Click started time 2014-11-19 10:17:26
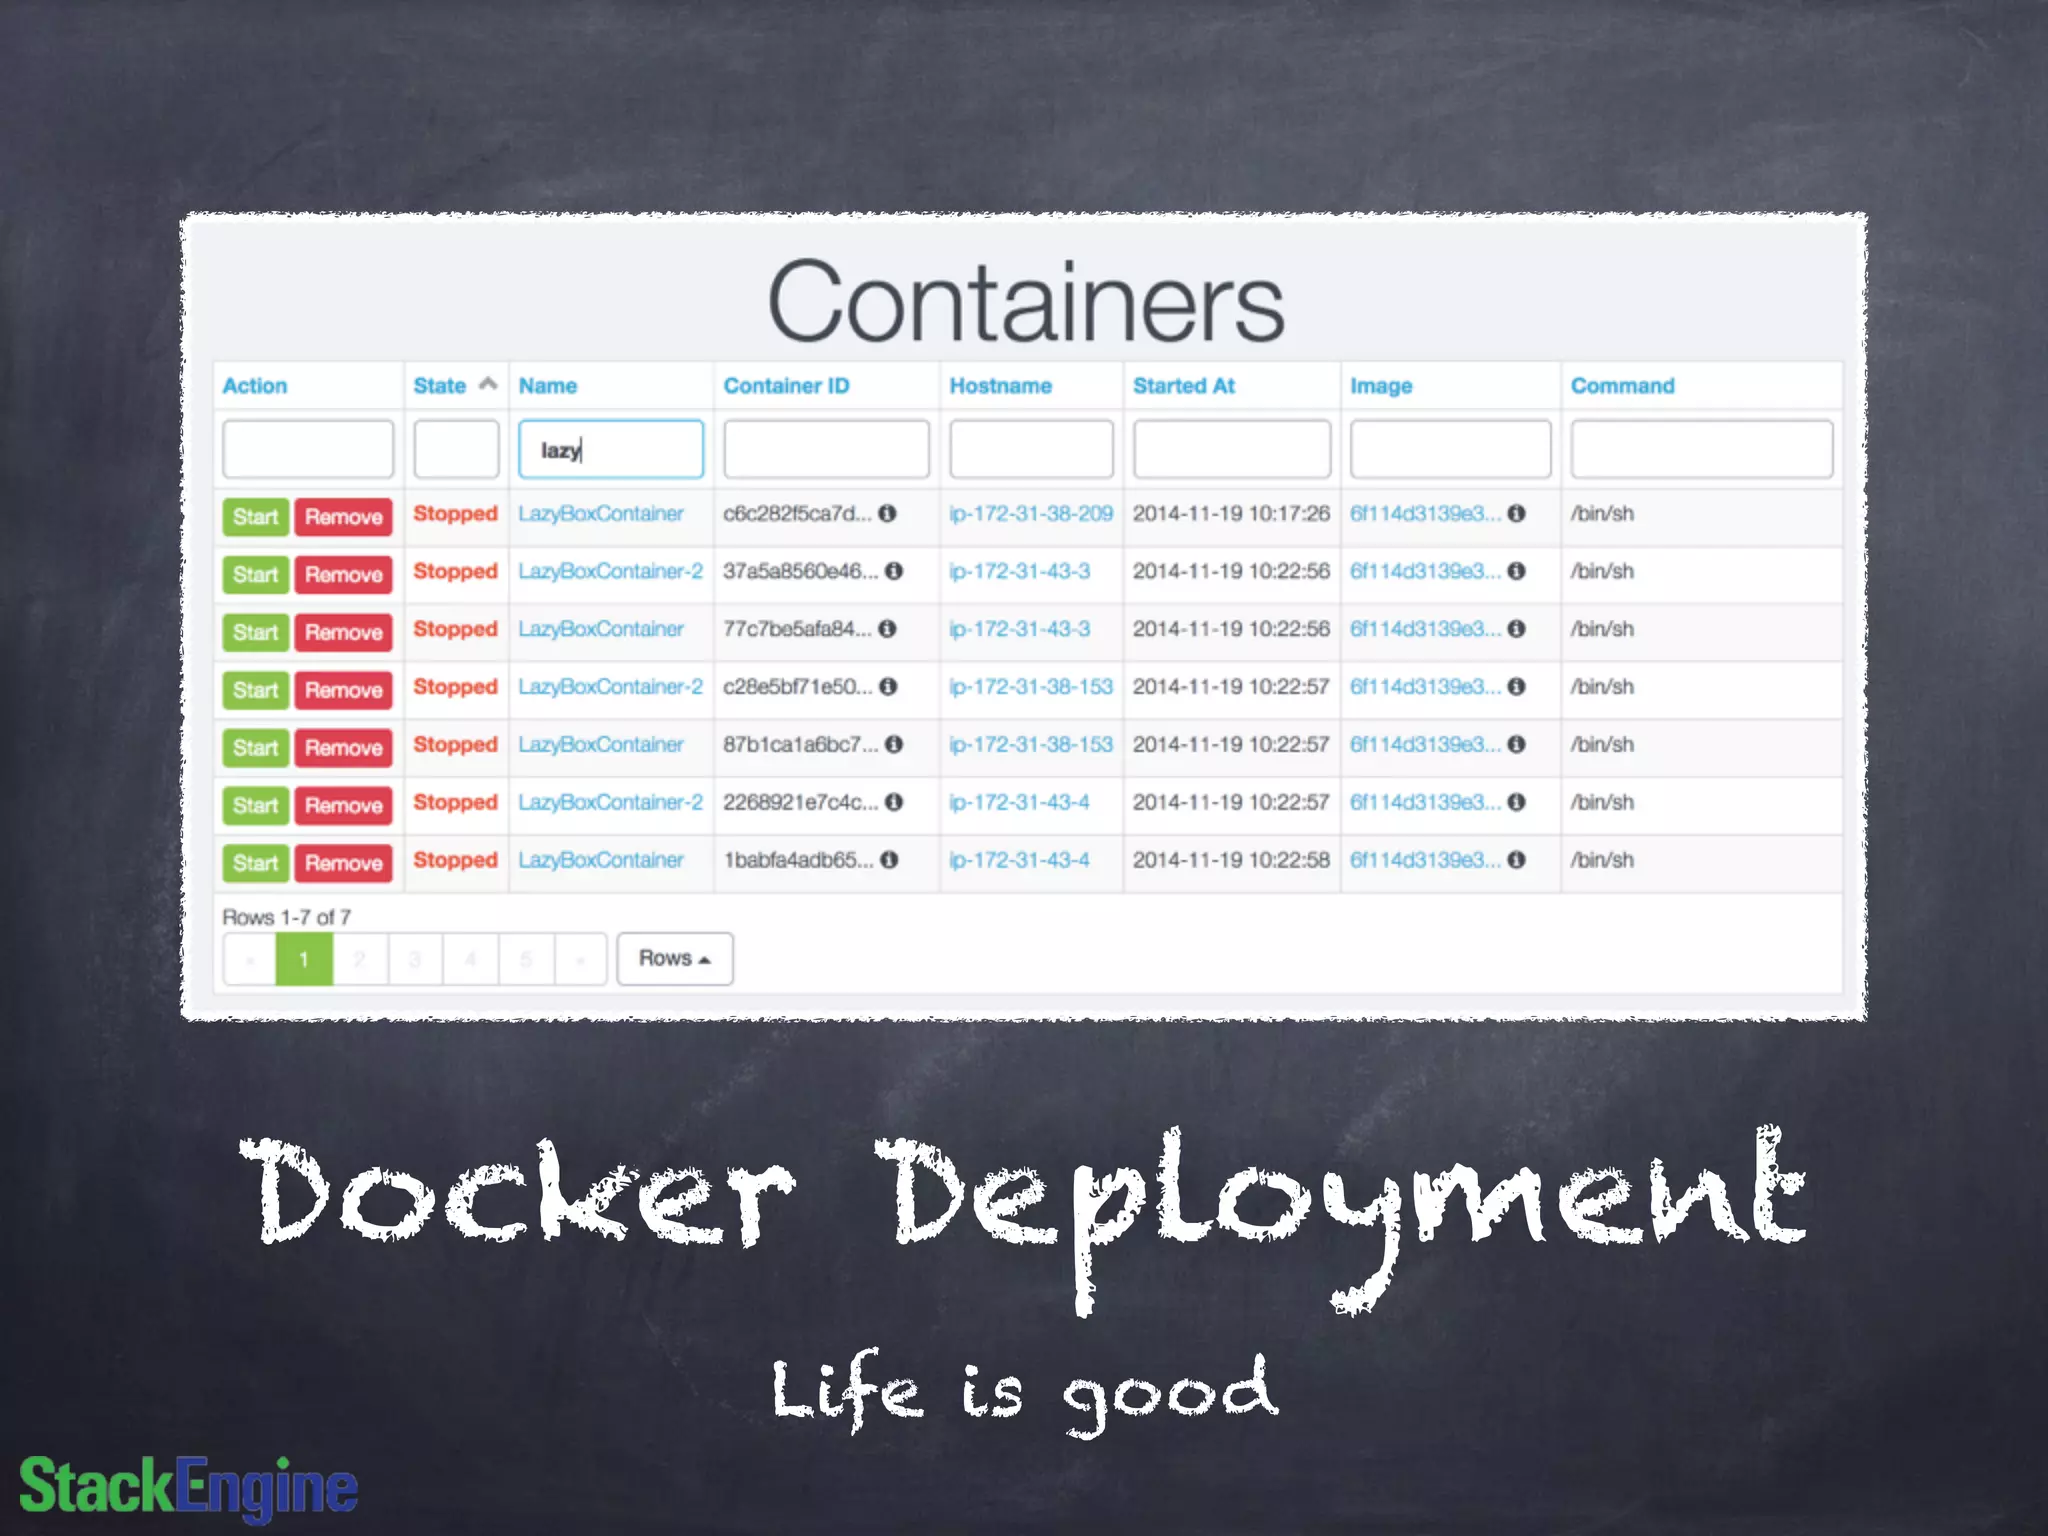This screenshot has width=2048, height=1536. [1231, 514]
